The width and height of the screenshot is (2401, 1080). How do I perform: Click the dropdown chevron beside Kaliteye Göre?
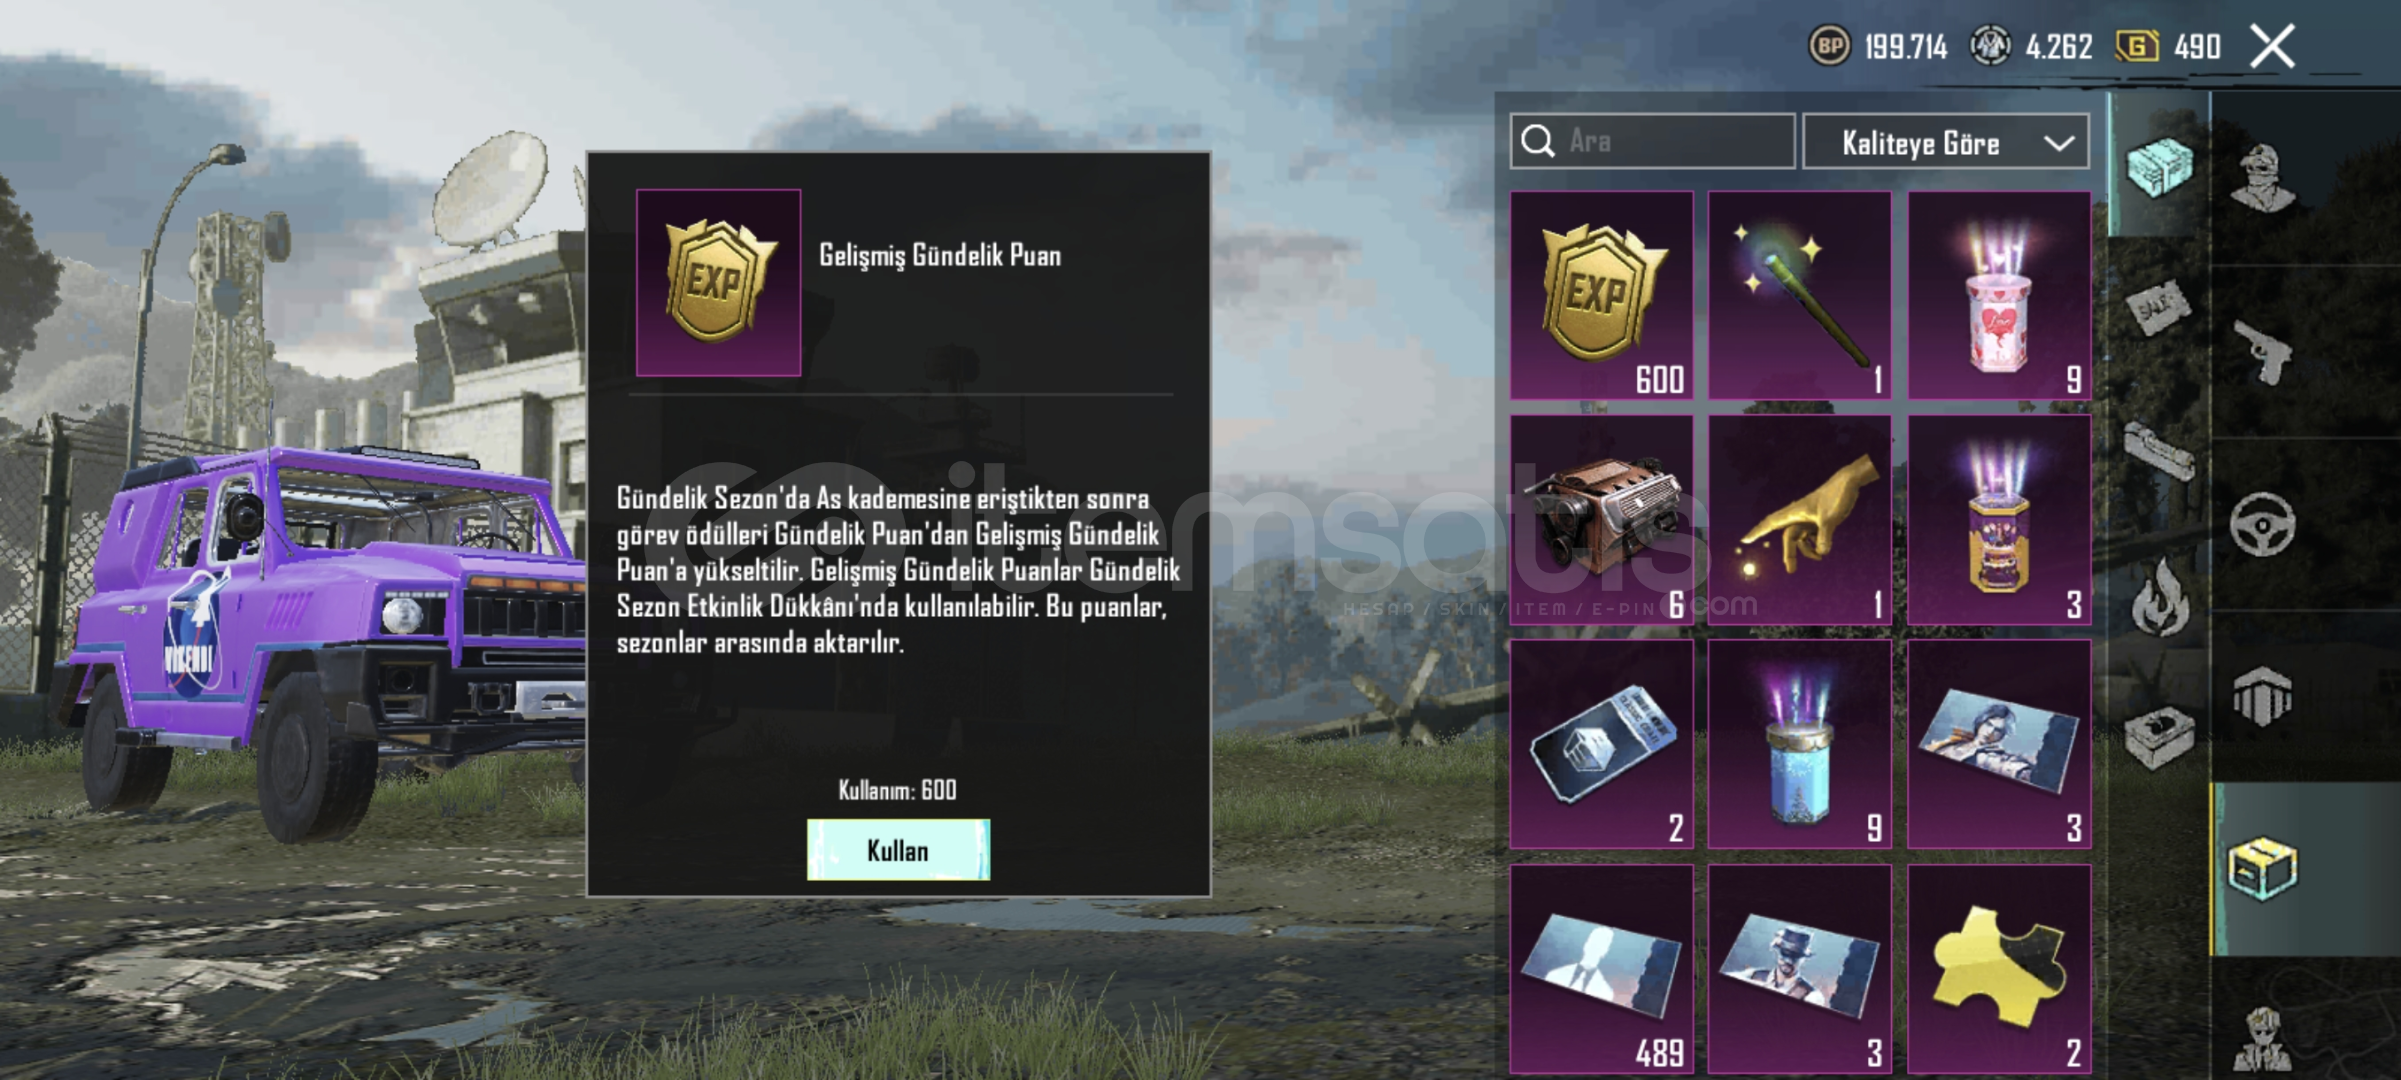coord(2058,143)
